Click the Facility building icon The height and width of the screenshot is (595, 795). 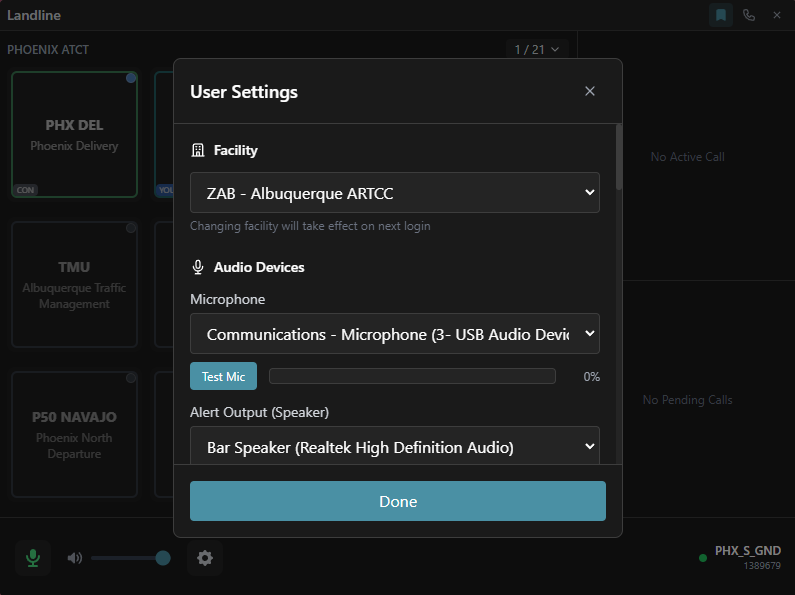[198, 151]
